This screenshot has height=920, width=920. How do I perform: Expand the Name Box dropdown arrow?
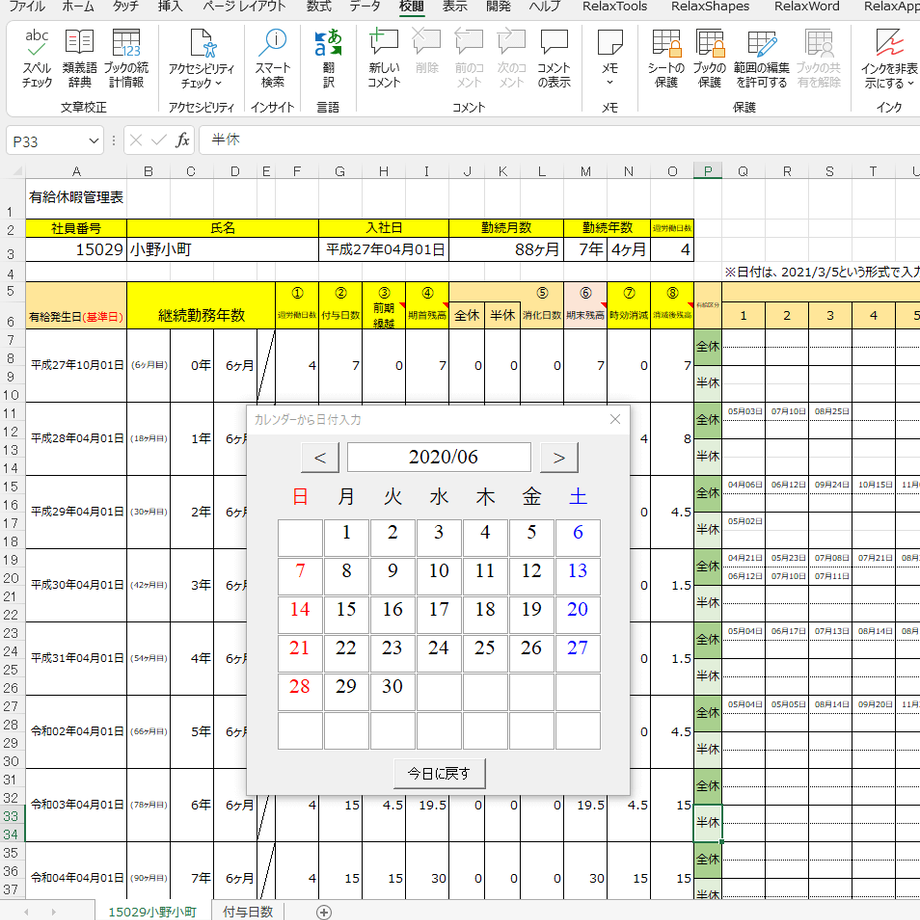[x=93, y=141]
